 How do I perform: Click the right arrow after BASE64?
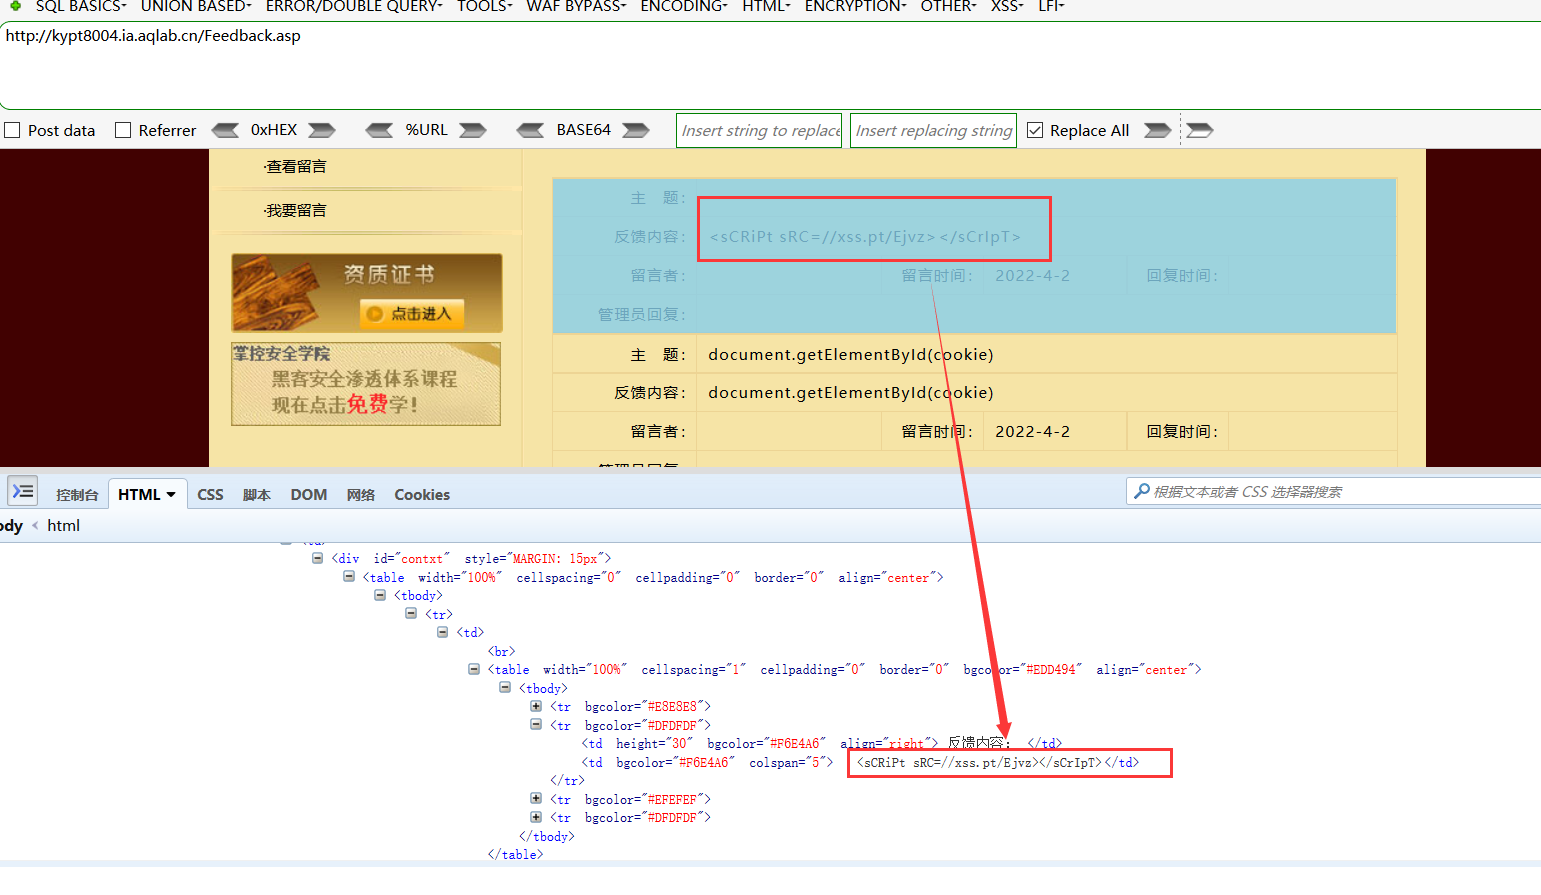(636, 130)
